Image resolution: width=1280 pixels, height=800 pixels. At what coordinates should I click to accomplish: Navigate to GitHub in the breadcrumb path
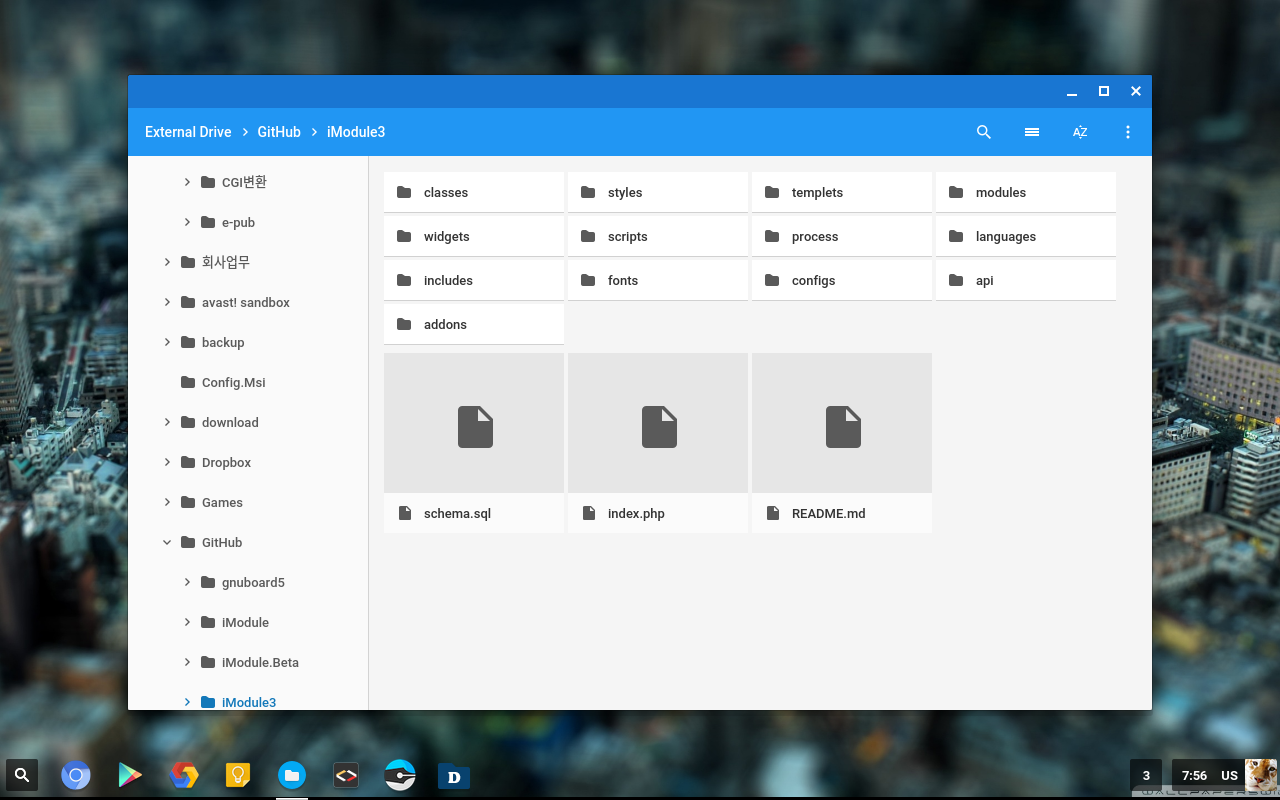tap(279, 132)
